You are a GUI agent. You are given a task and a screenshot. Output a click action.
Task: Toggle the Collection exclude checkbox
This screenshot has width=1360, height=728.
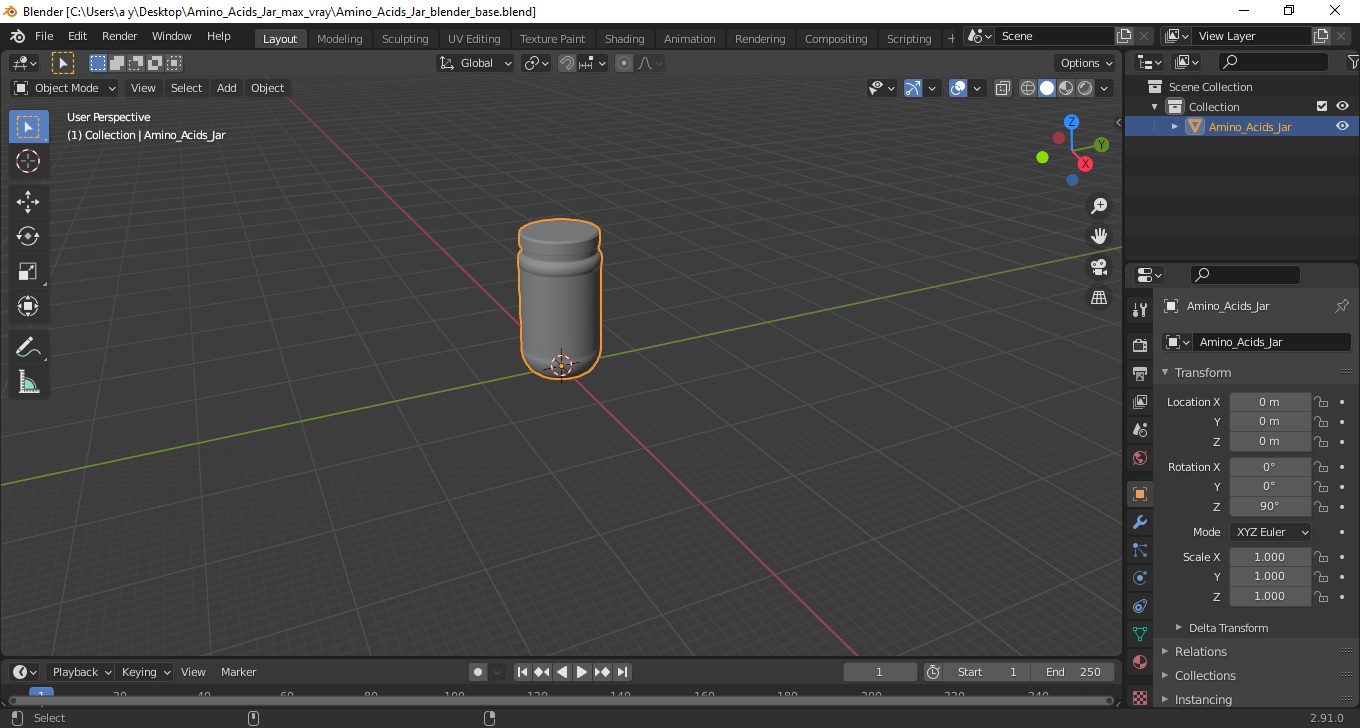click(x=1322, y=106)
